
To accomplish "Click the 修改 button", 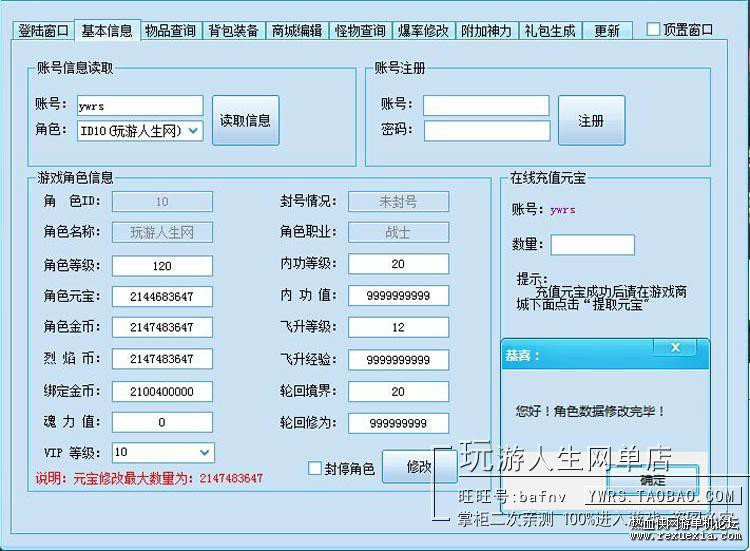I will [x=419, y=467].
